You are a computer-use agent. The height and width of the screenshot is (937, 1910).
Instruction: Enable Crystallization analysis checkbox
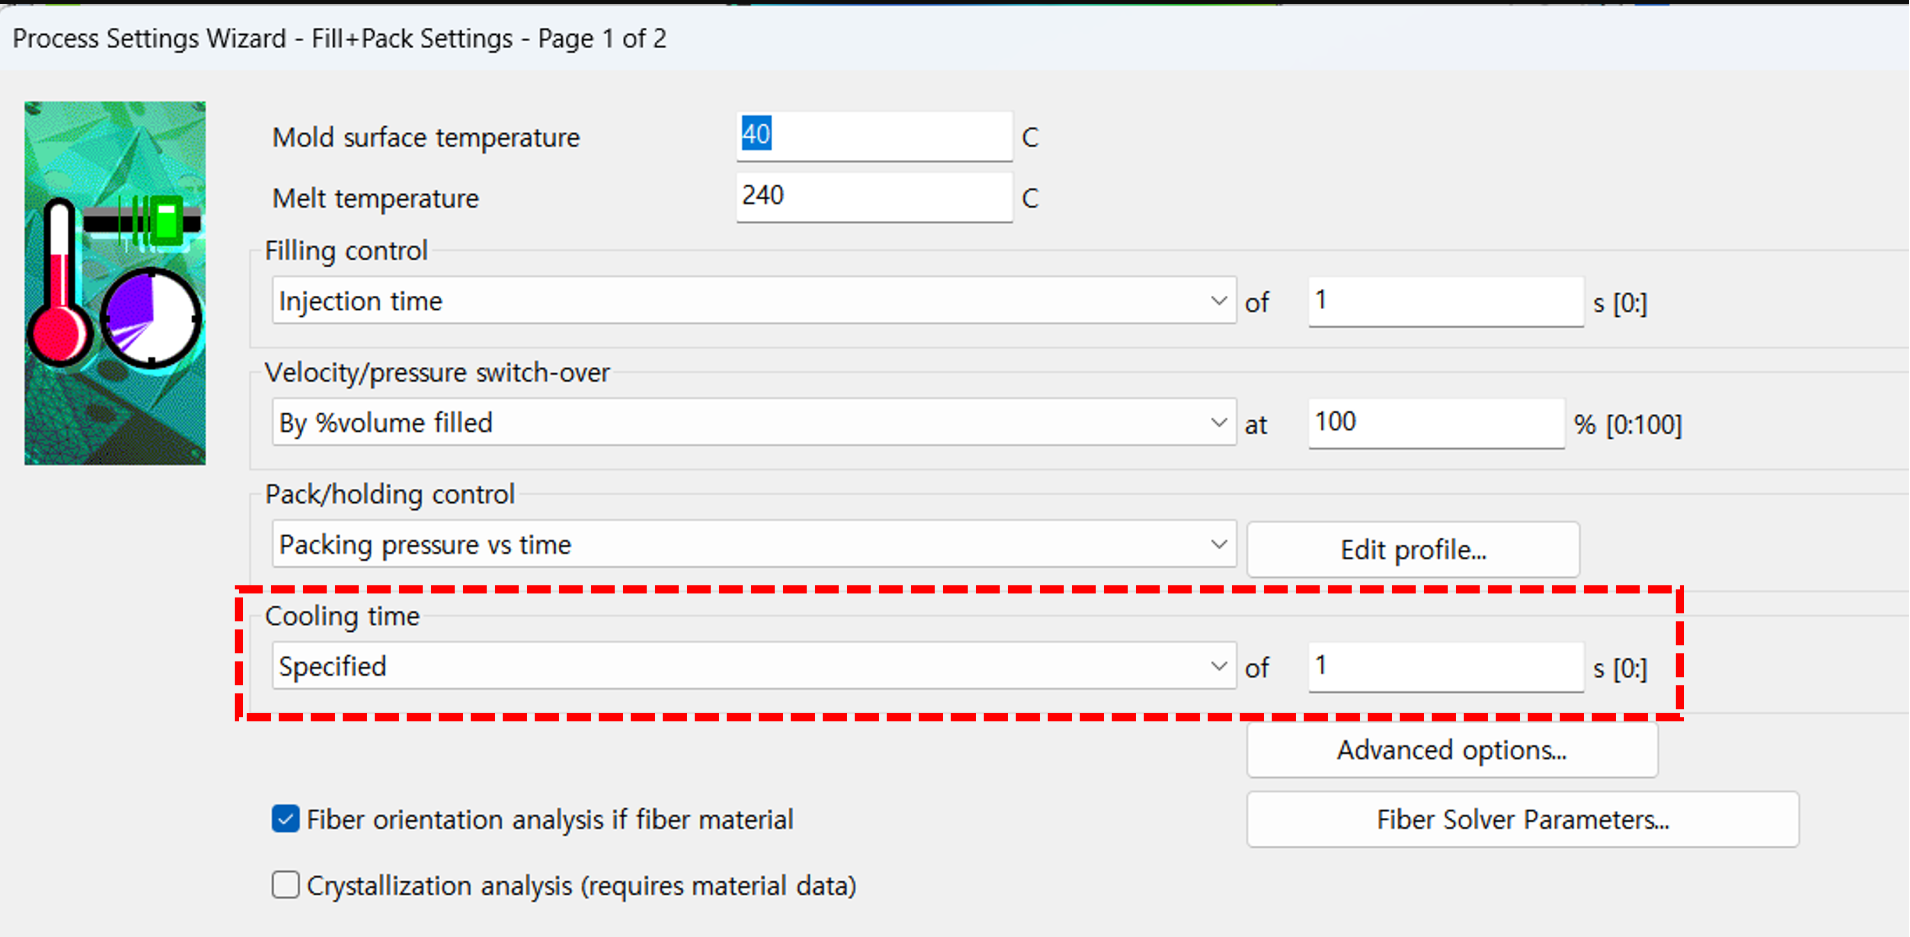(x=285, y=885)
